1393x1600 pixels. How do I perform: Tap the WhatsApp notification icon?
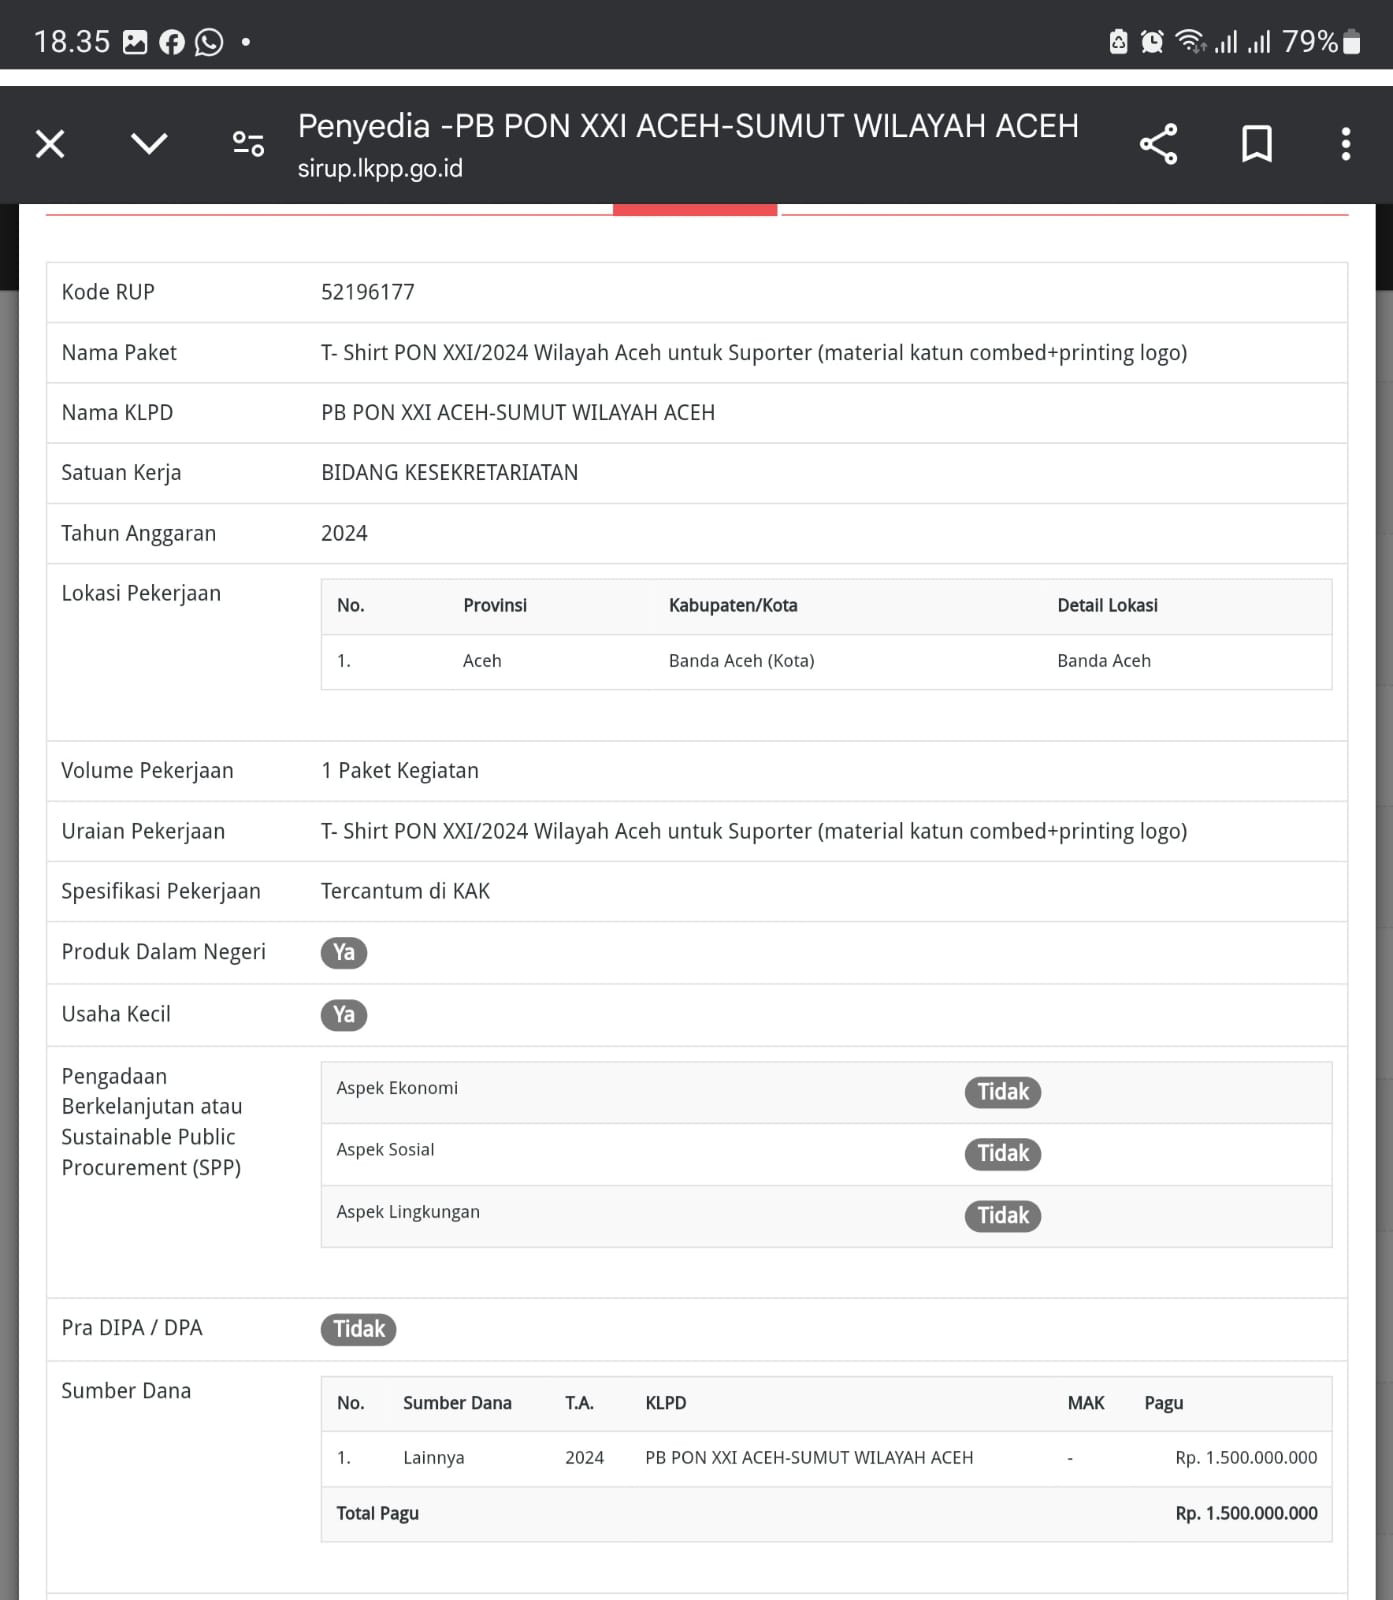click(209, 42)
